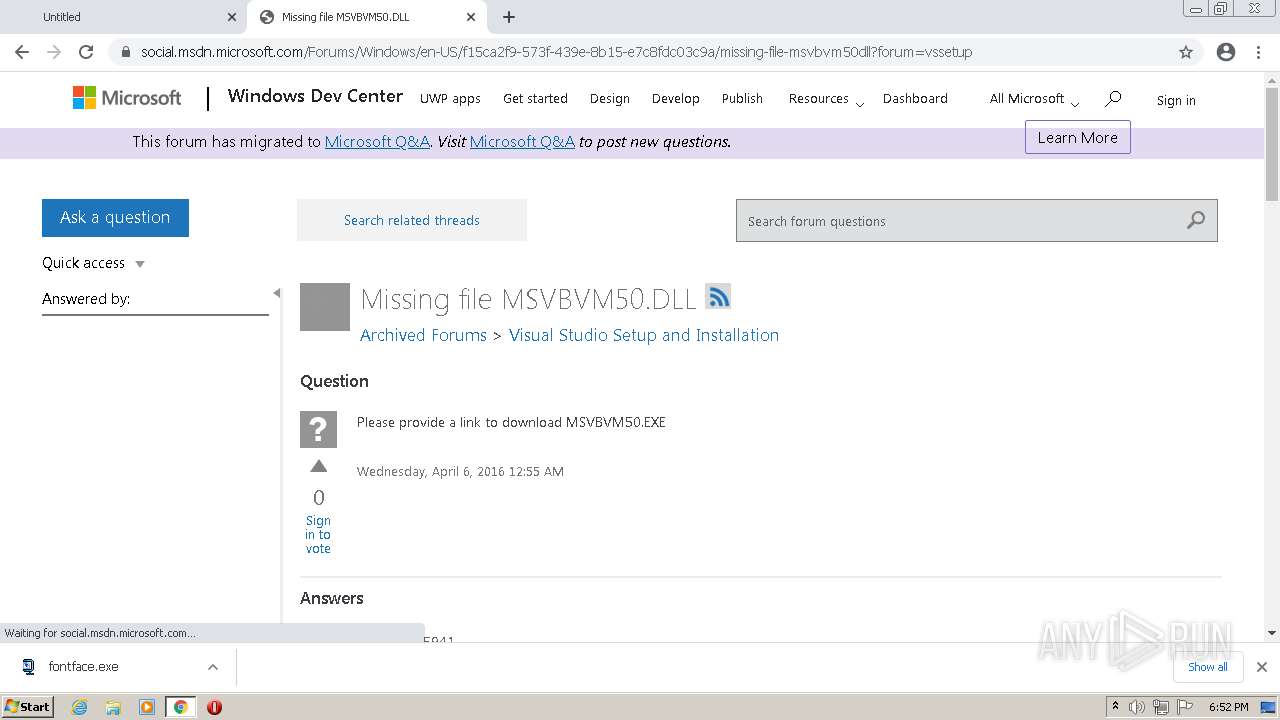Viewport: 1280px width, 720px height.
Task: Click the network icon in system tray
Action: point(1160,707)
